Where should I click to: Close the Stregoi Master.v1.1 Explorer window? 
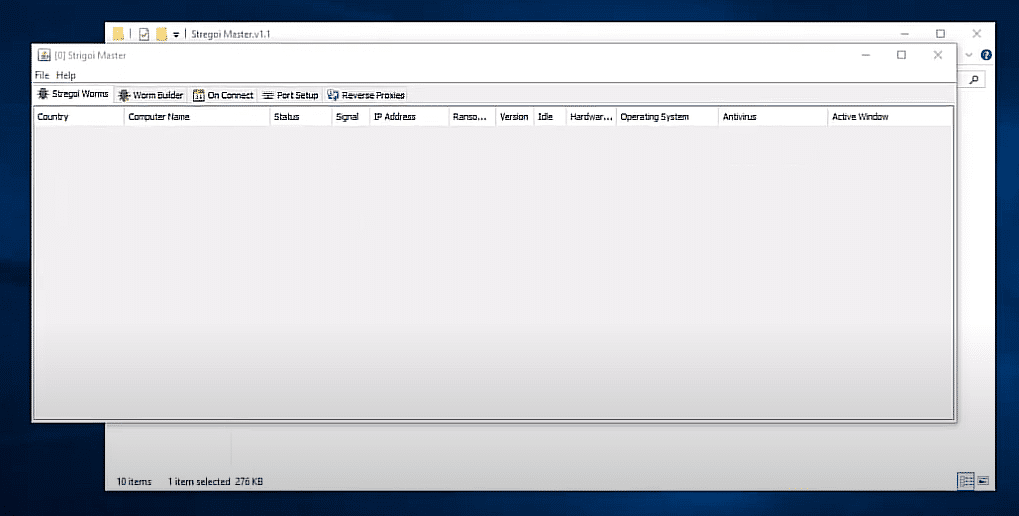click(x=977, y=34)
